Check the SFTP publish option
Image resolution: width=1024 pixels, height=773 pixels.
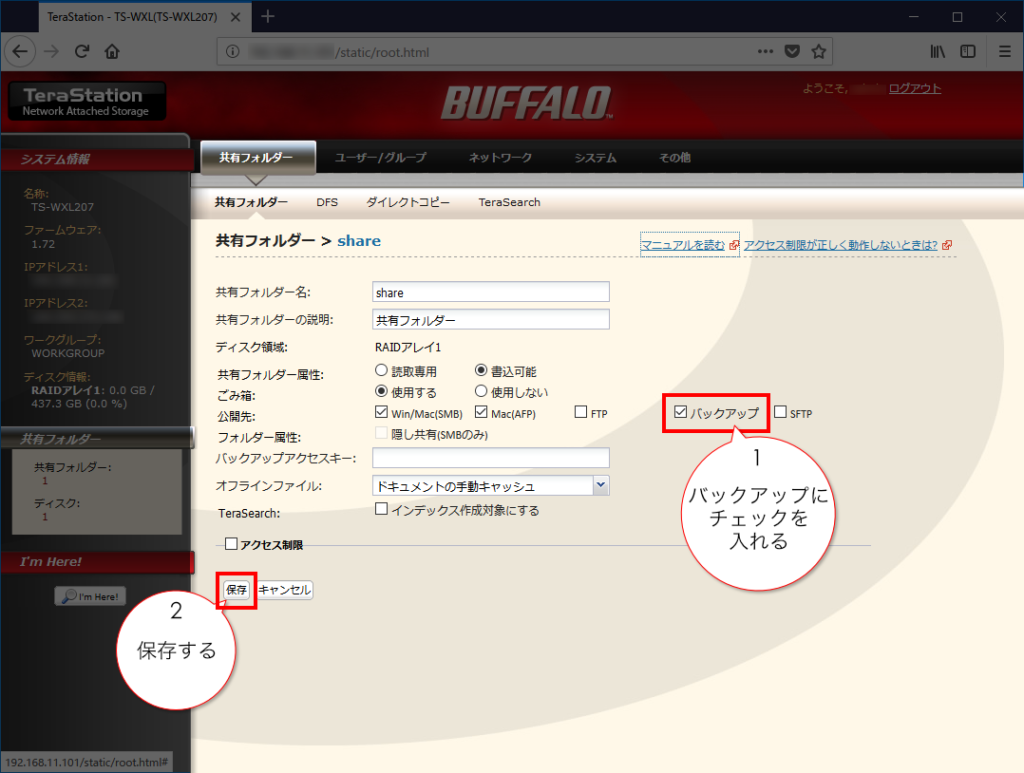pos(778,412)
